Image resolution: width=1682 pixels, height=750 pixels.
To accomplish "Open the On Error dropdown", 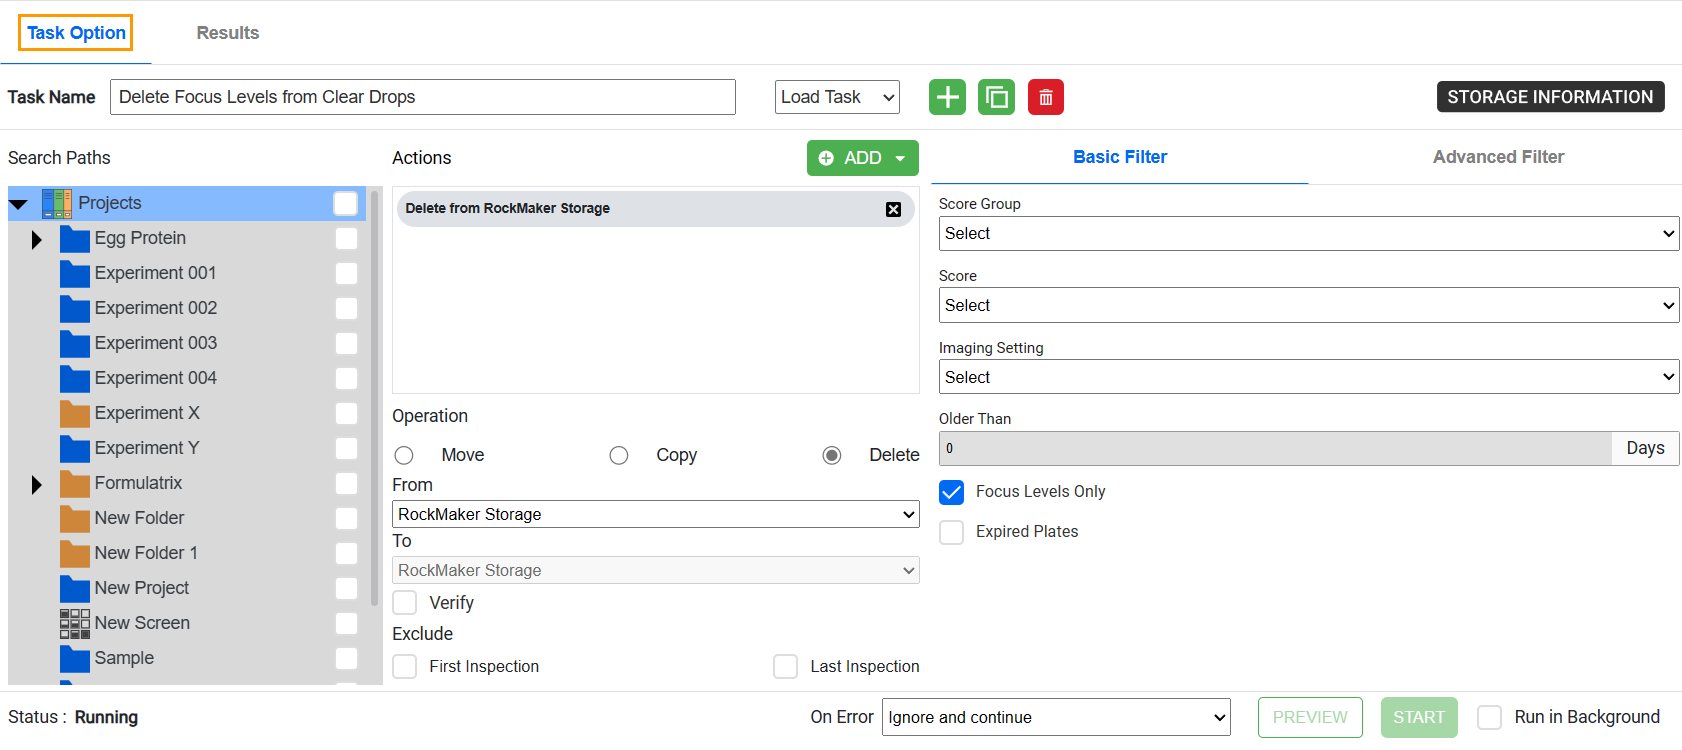I will pyautogui.click(x=1055, y=717).
